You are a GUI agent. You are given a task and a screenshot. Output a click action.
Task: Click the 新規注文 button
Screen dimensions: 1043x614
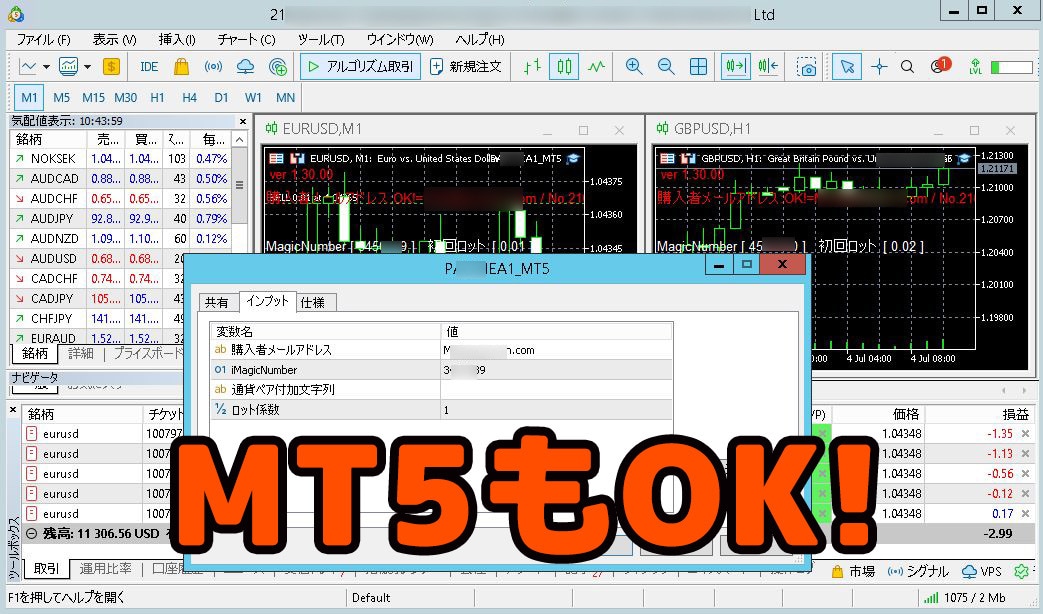tap(466, 67)
